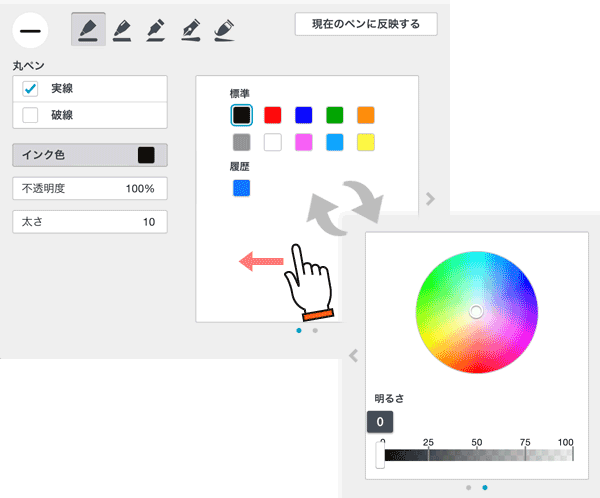Pick the black standard color swatch
This screenshot has width=600, height=498.
click(x=241, y=115)
